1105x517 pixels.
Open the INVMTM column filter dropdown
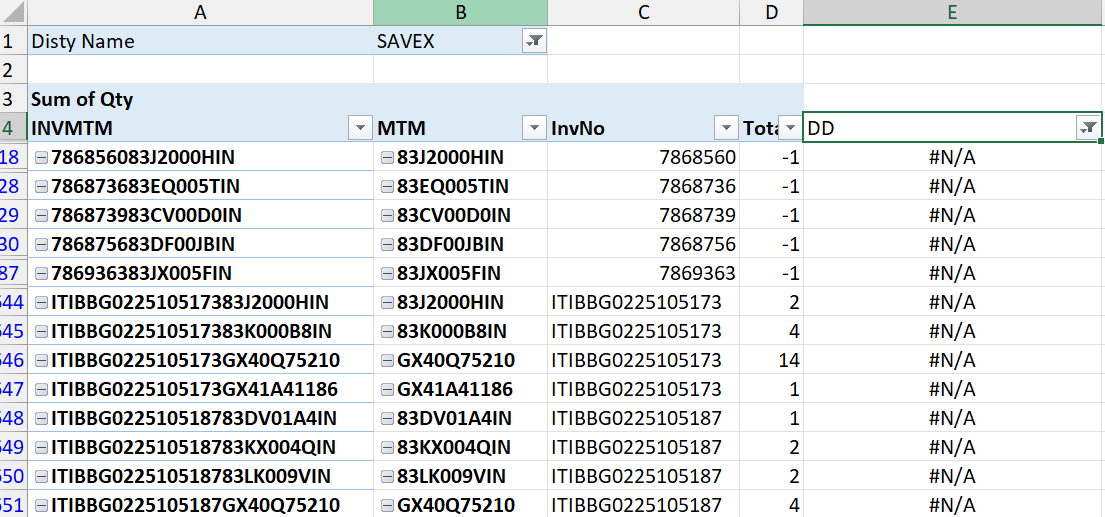pos(360,128)
